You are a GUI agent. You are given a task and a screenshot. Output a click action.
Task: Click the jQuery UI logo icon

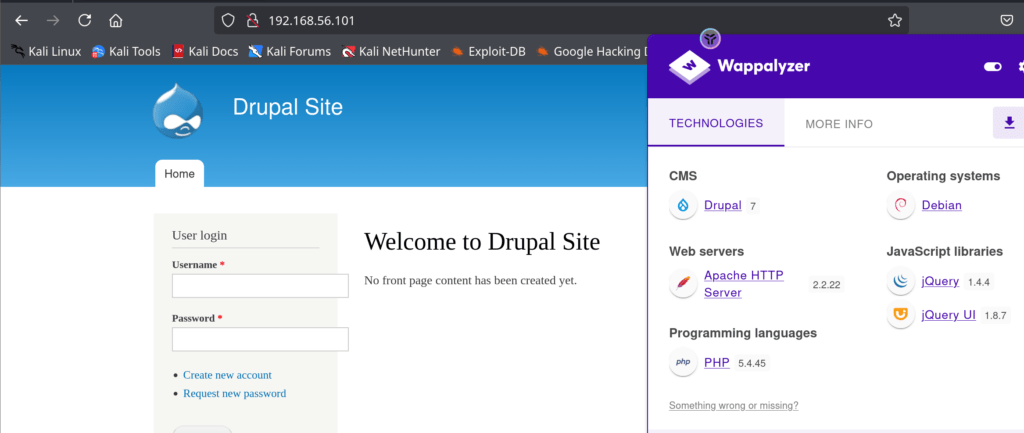pyautogui.click(x=901, y=315)
